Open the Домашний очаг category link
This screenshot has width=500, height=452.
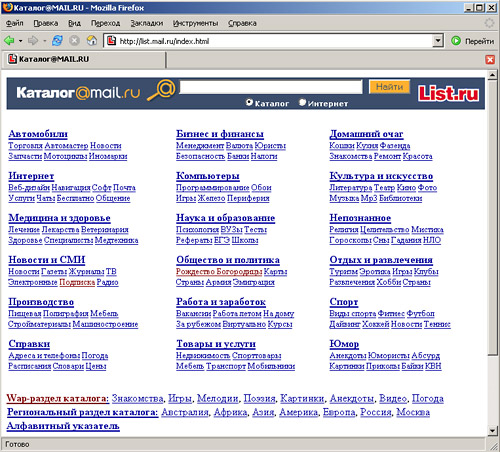click(366, 134)
